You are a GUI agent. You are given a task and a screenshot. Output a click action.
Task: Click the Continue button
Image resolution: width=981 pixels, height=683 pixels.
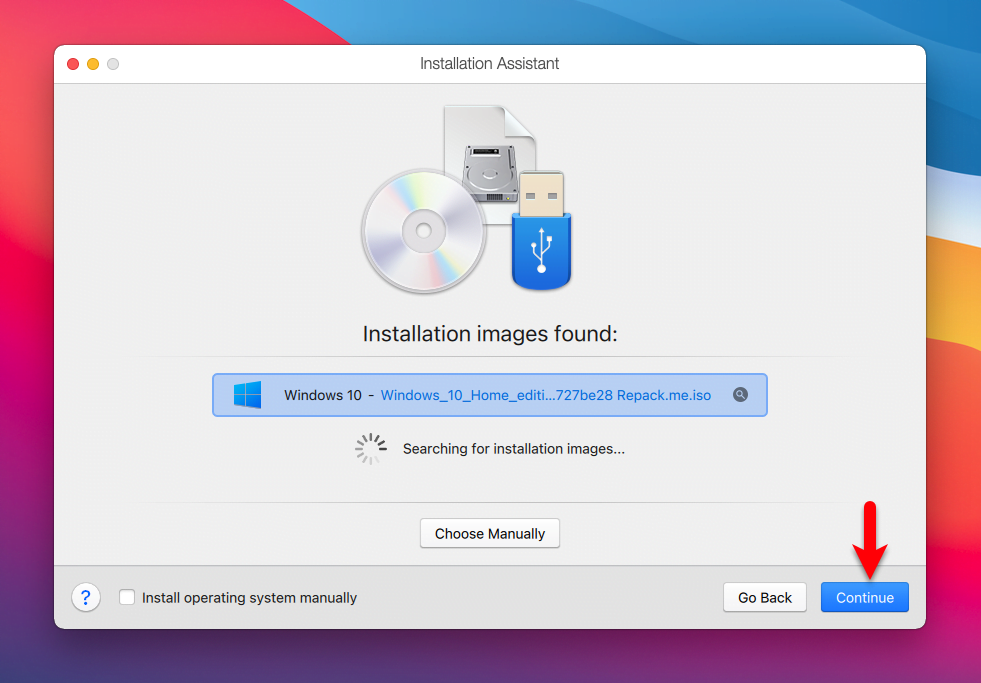(x=865, y=597)
